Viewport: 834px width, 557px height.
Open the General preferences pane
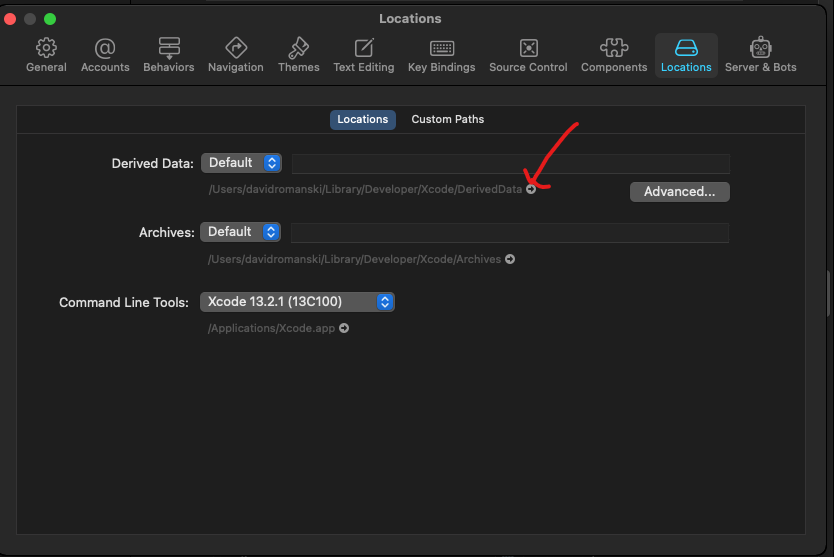46,55
